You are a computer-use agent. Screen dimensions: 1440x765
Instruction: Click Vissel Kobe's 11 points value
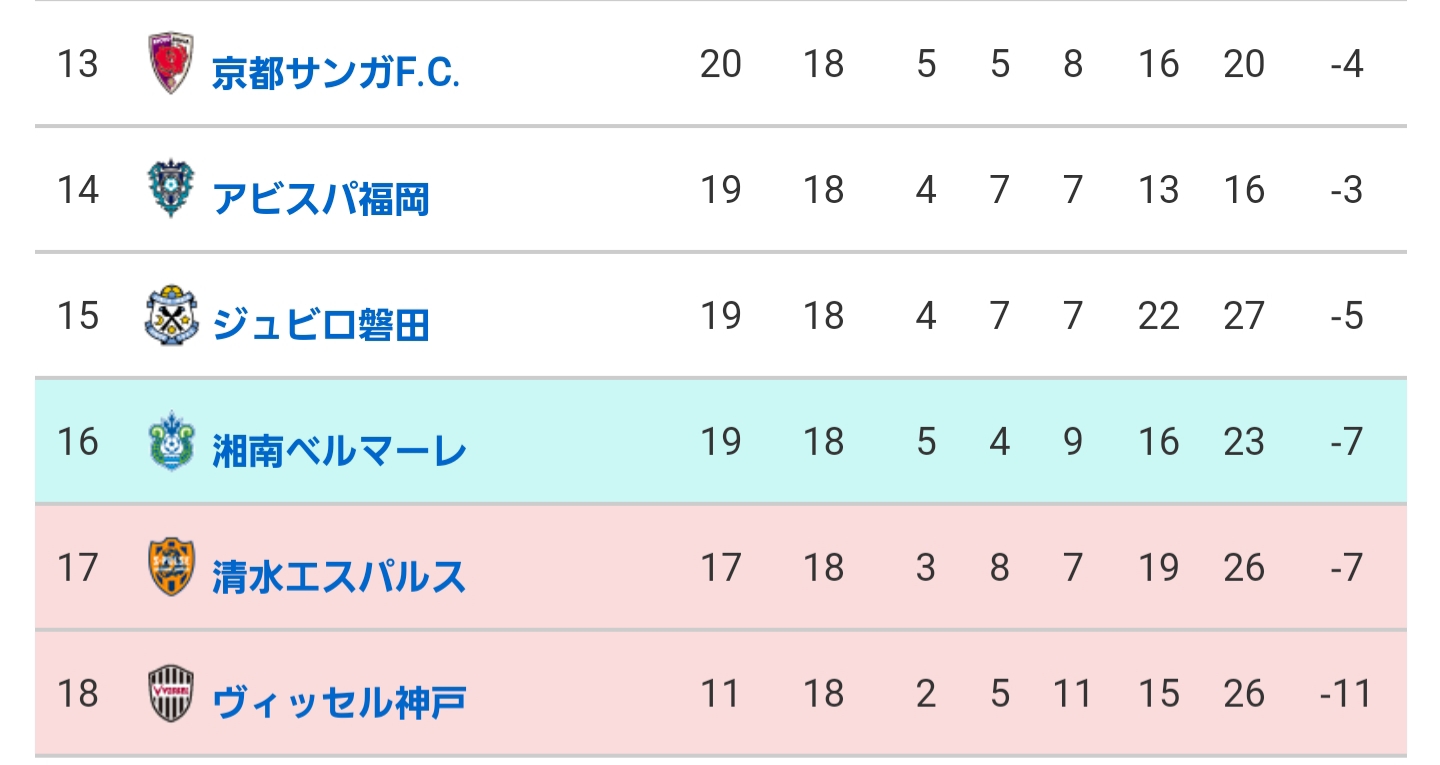coord(720,694)
